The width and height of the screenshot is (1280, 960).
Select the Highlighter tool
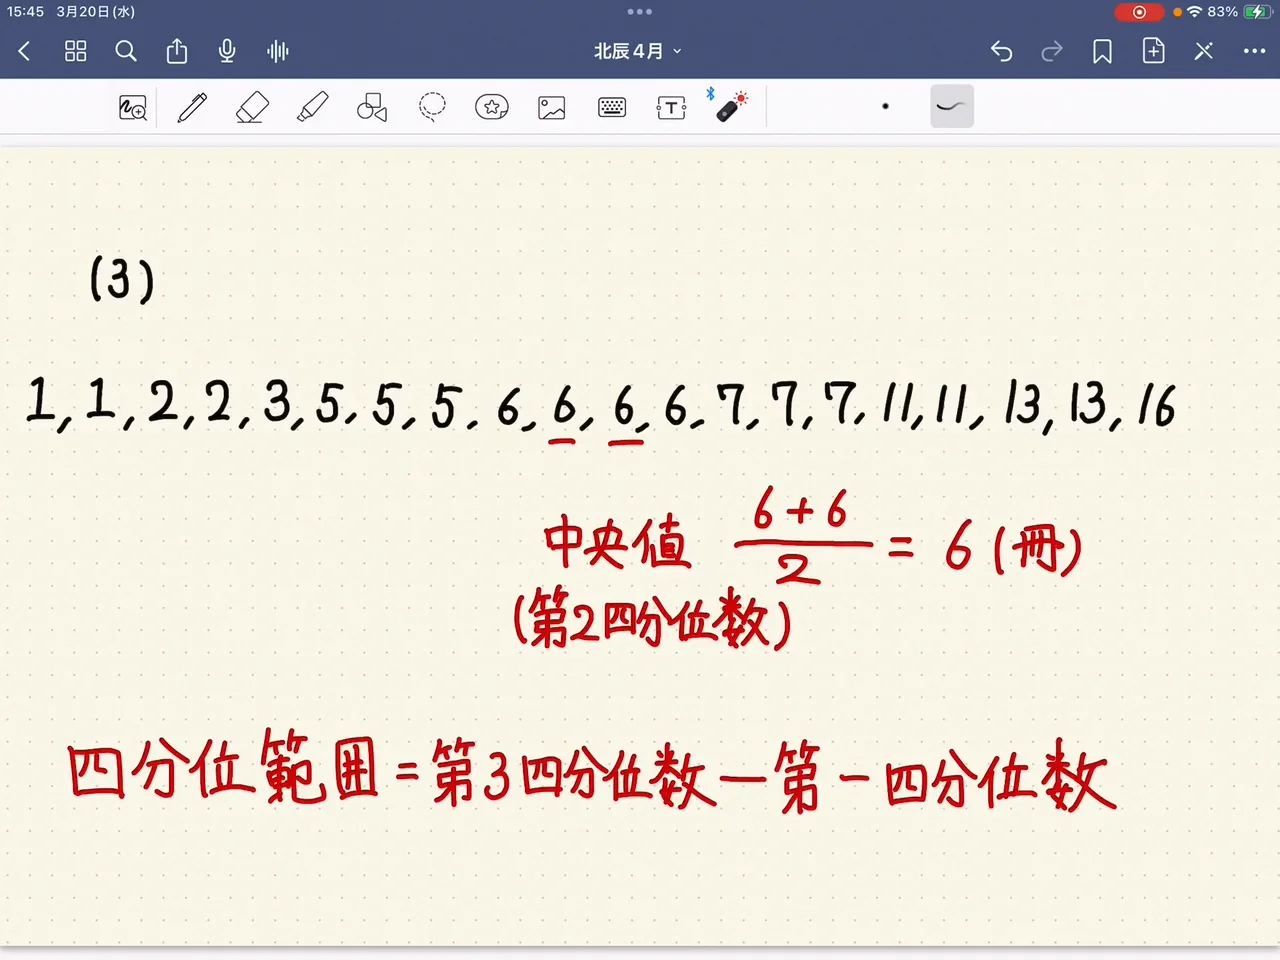click(x=312, y=107)
